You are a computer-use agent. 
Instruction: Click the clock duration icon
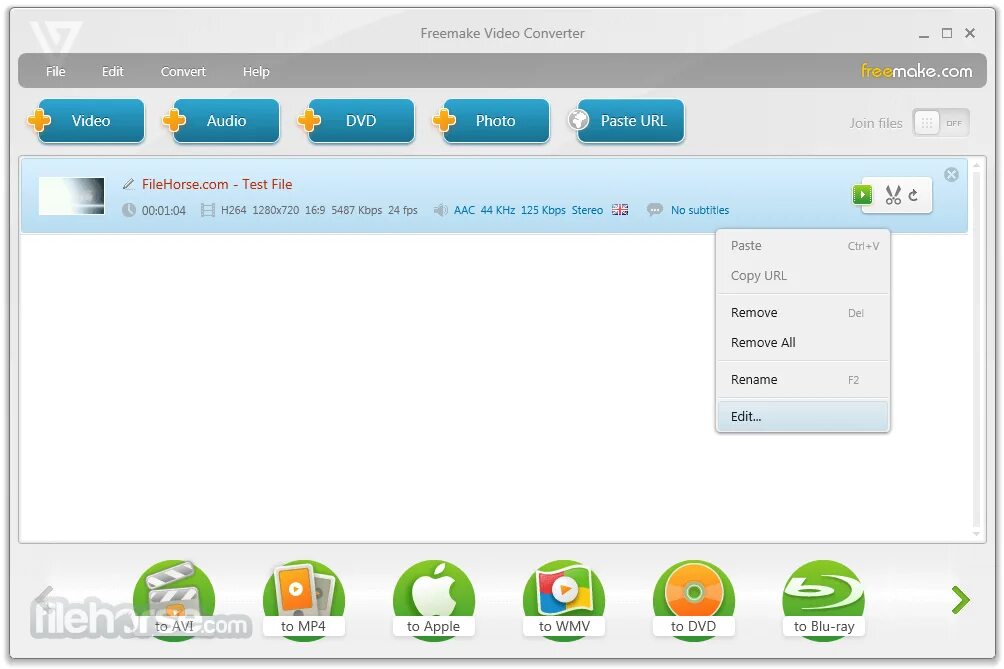(x=129, y=210)
